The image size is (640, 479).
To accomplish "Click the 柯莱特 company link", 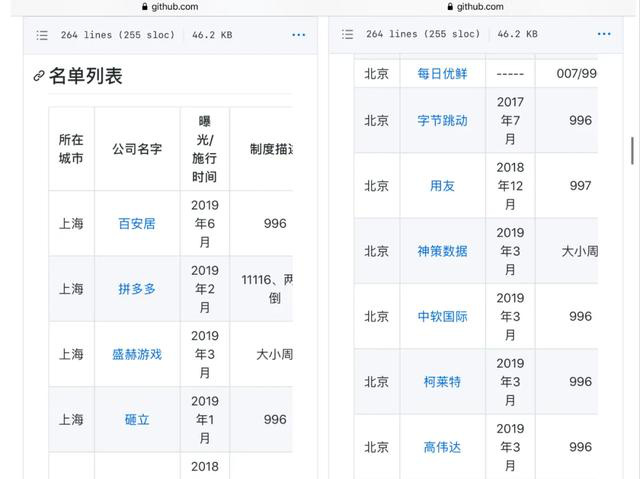I will (442, 382).
